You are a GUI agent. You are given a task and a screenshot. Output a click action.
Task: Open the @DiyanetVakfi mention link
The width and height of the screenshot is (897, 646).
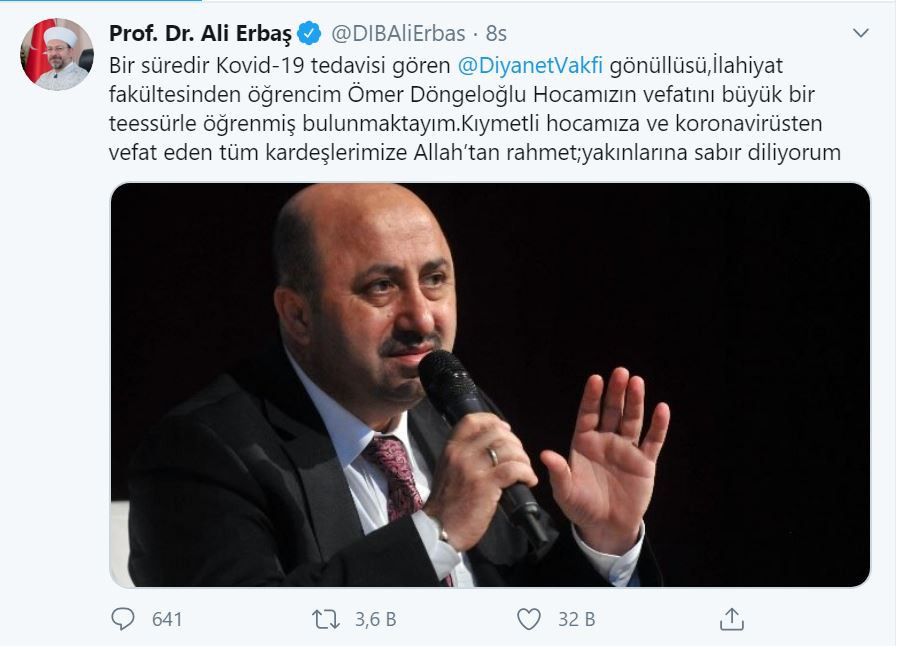[530, 66]
